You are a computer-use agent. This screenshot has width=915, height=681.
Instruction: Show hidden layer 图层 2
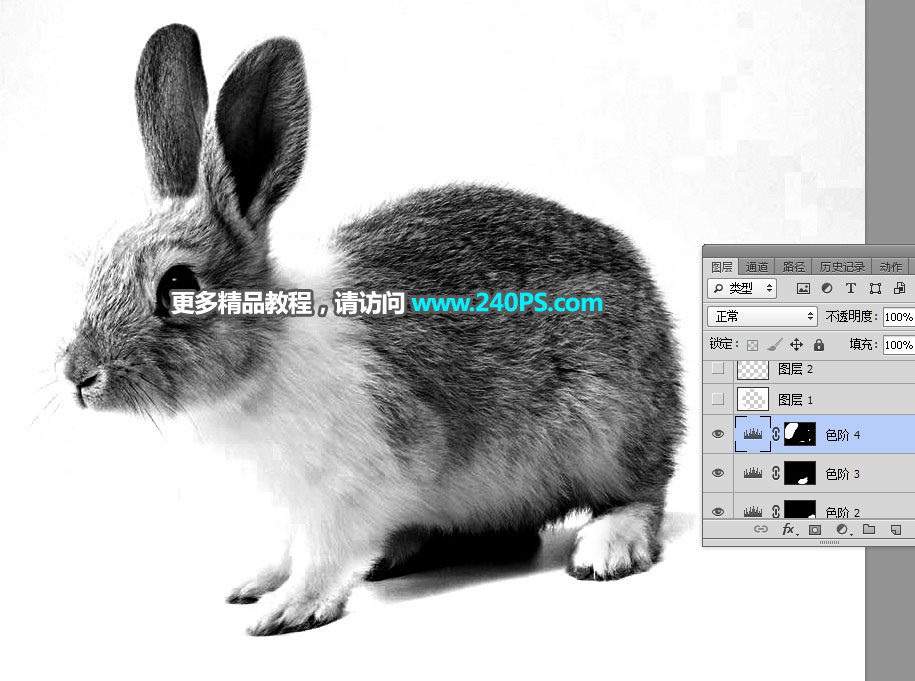[x=718, y=368]
